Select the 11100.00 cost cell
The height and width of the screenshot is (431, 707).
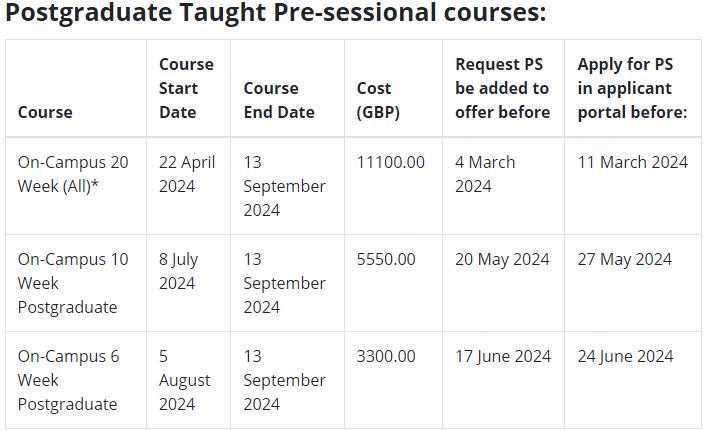tap(390, 162)
